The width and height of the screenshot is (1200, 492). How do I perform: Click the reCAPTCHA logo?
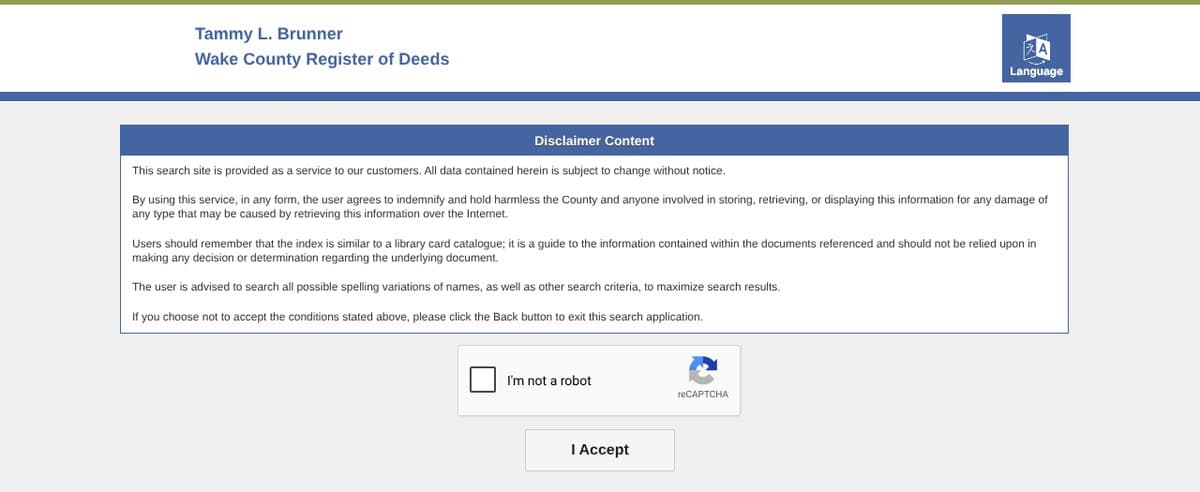point(703,371)
